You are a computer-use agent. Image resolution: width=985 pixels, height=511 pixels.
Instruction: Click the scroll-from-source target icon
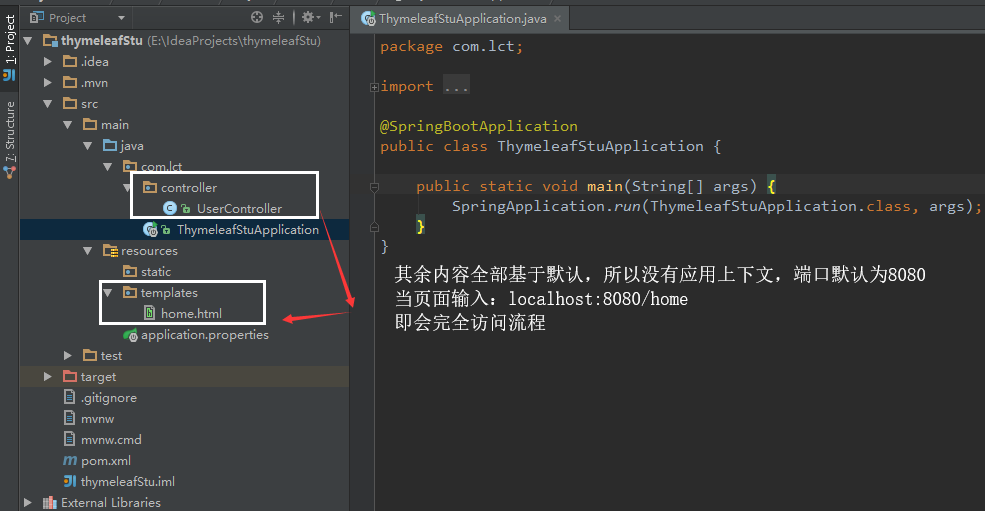click(257, 18)
